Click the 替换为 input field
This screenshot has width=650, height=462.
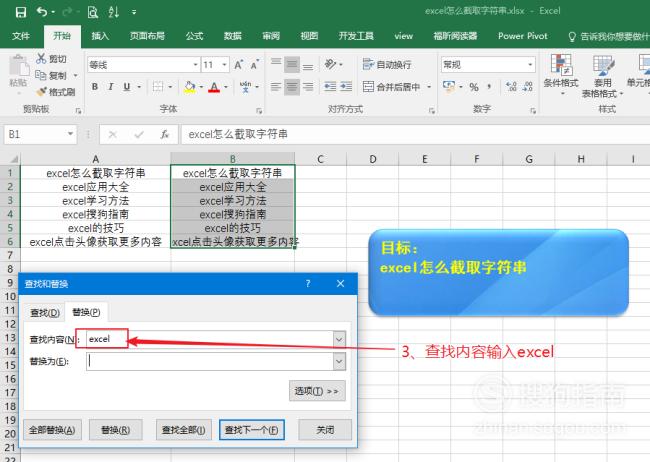click(209, 361)
